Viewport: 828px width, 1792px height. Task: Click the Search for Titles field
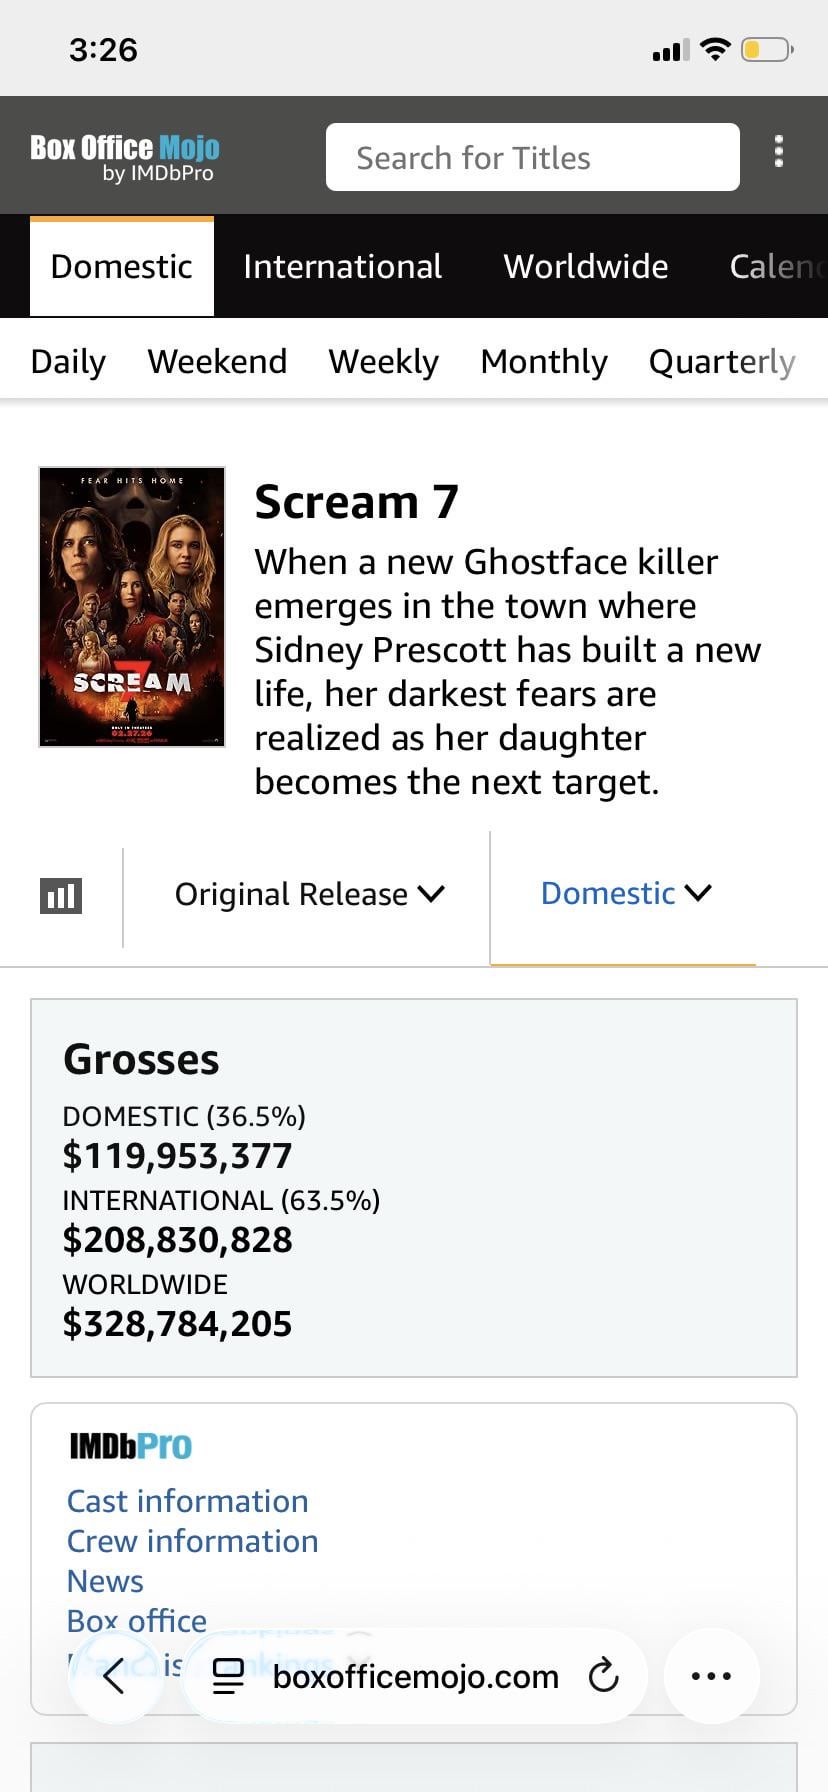(x=532, y=157)
